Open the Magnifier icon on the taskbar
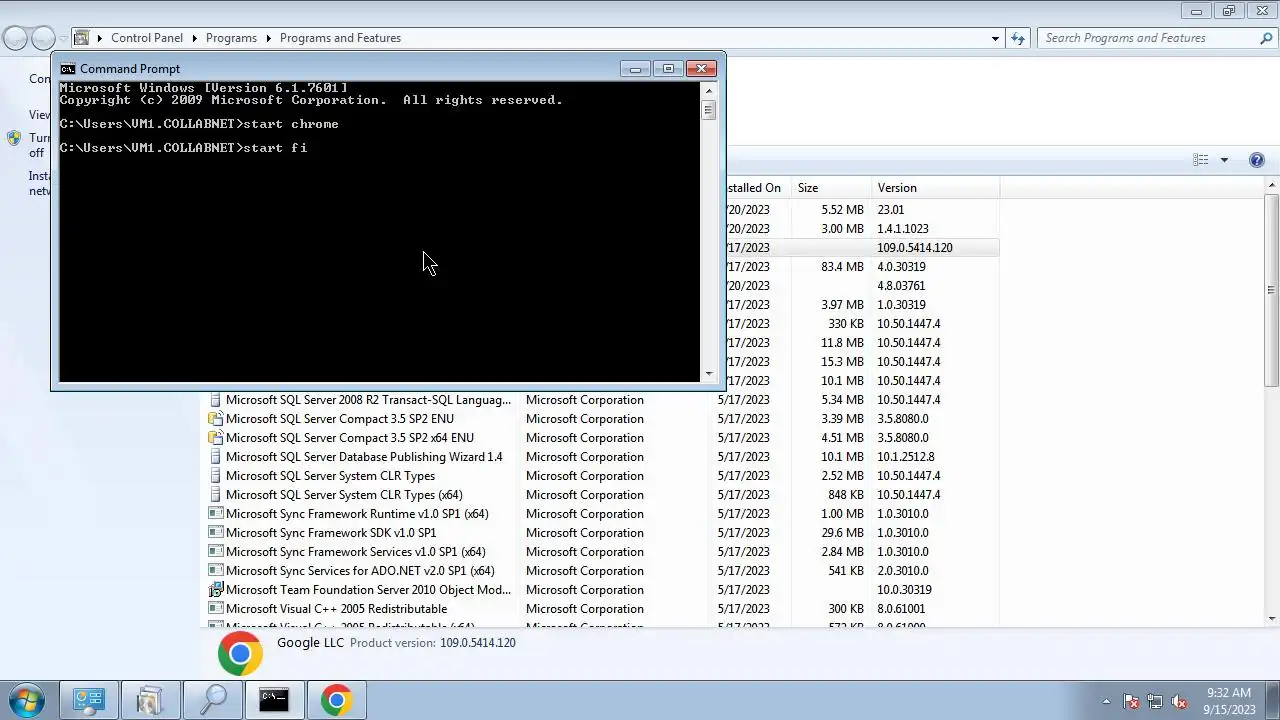This screenshot has width=1280, height=720. point(212,700)
